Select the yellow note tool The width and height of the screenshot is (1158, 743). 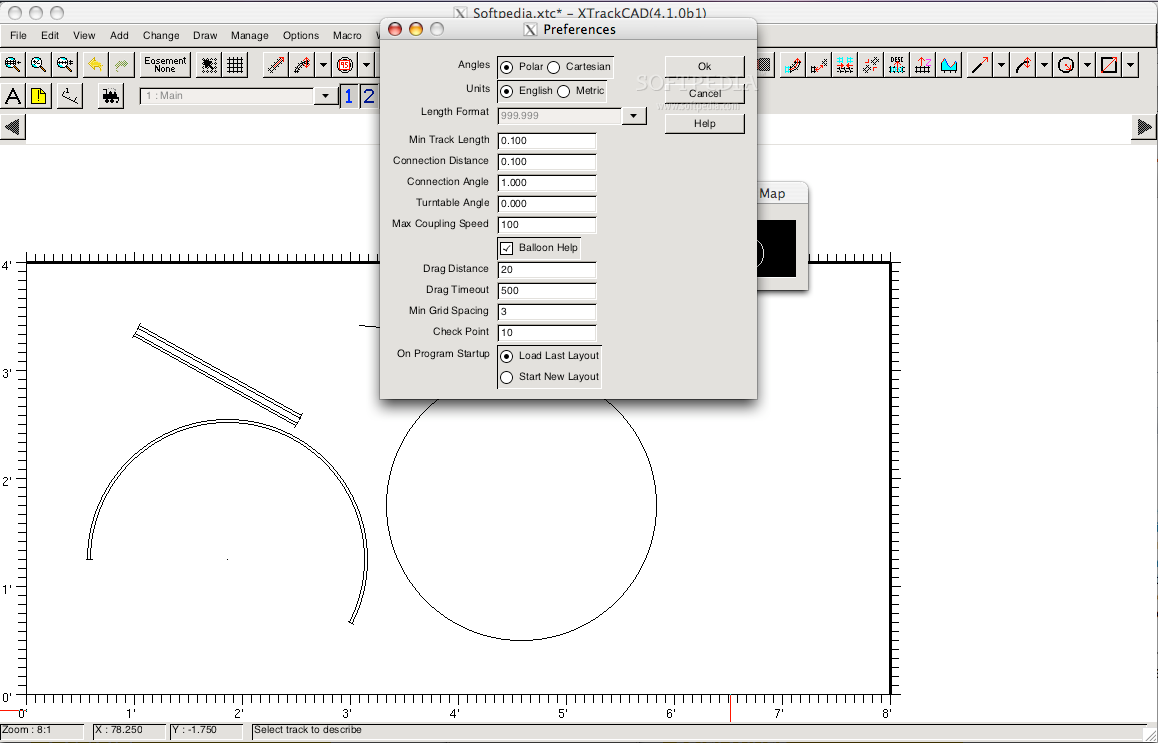pyautogui.click(x=39, y=96)
